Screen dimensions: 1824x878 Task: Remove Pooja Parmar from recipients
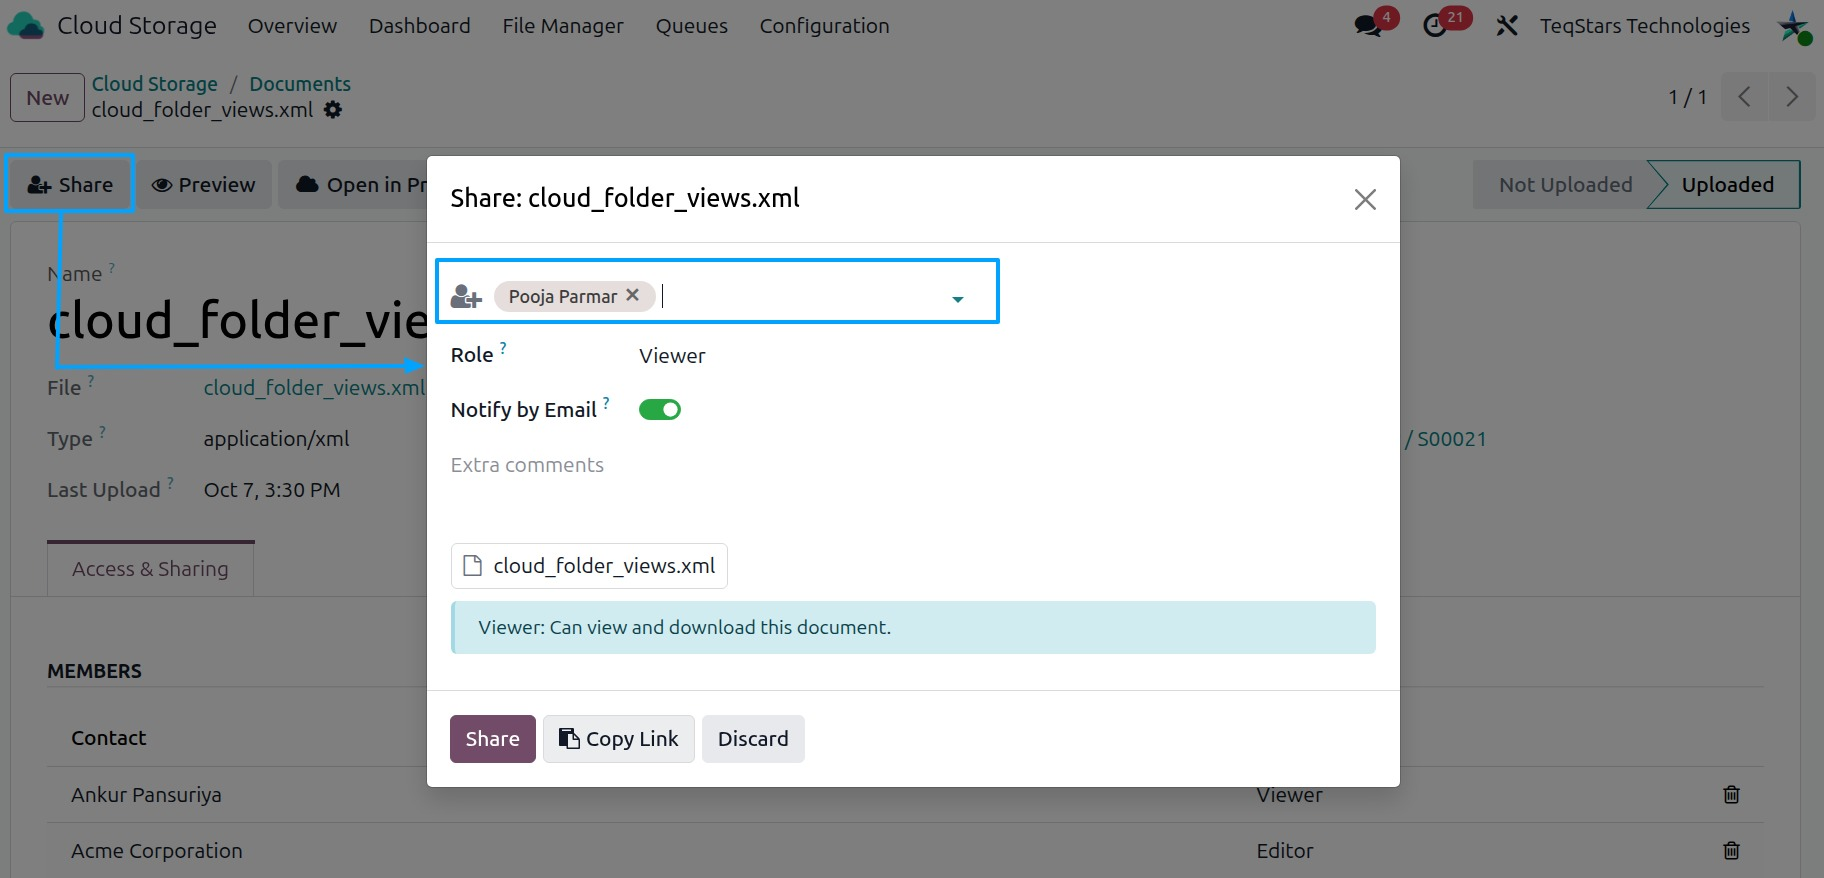pos(633,295)
